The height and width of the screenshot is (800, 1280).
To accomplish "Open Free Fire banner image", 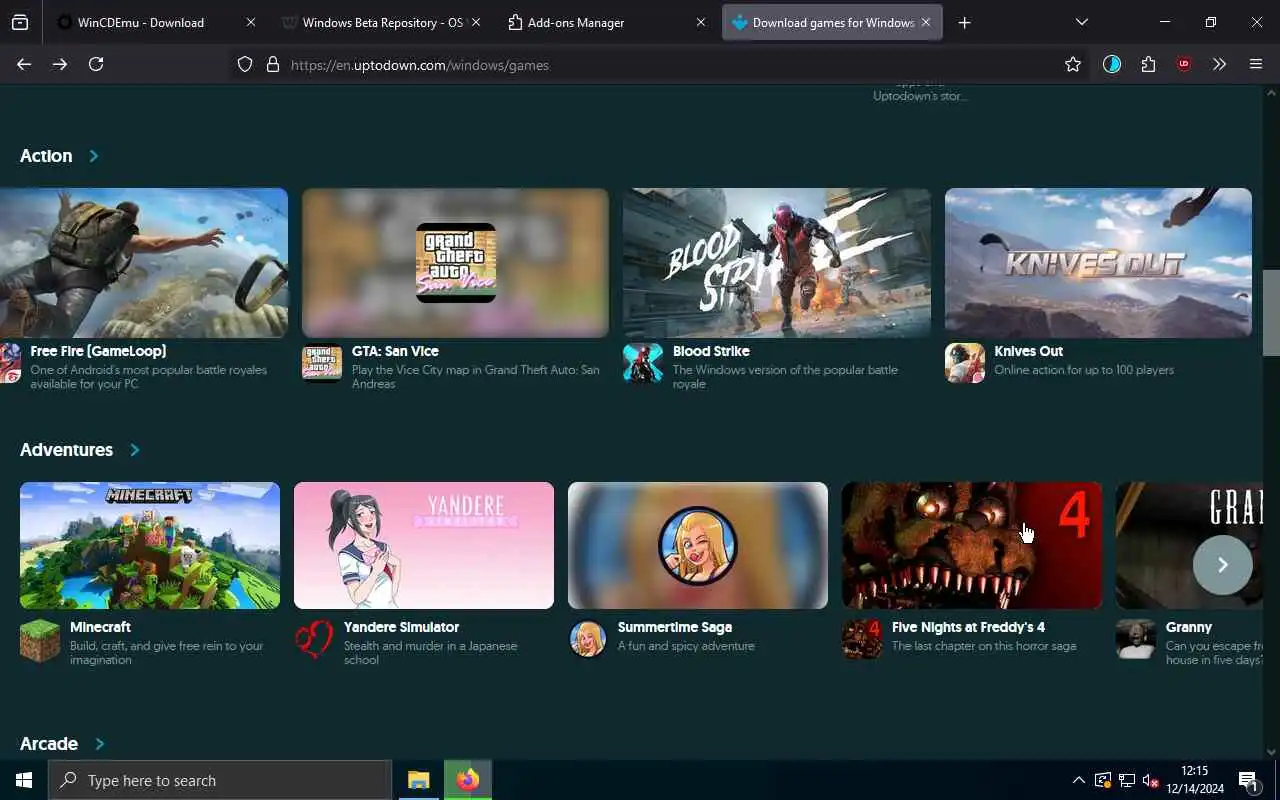I will click(144, 263).
